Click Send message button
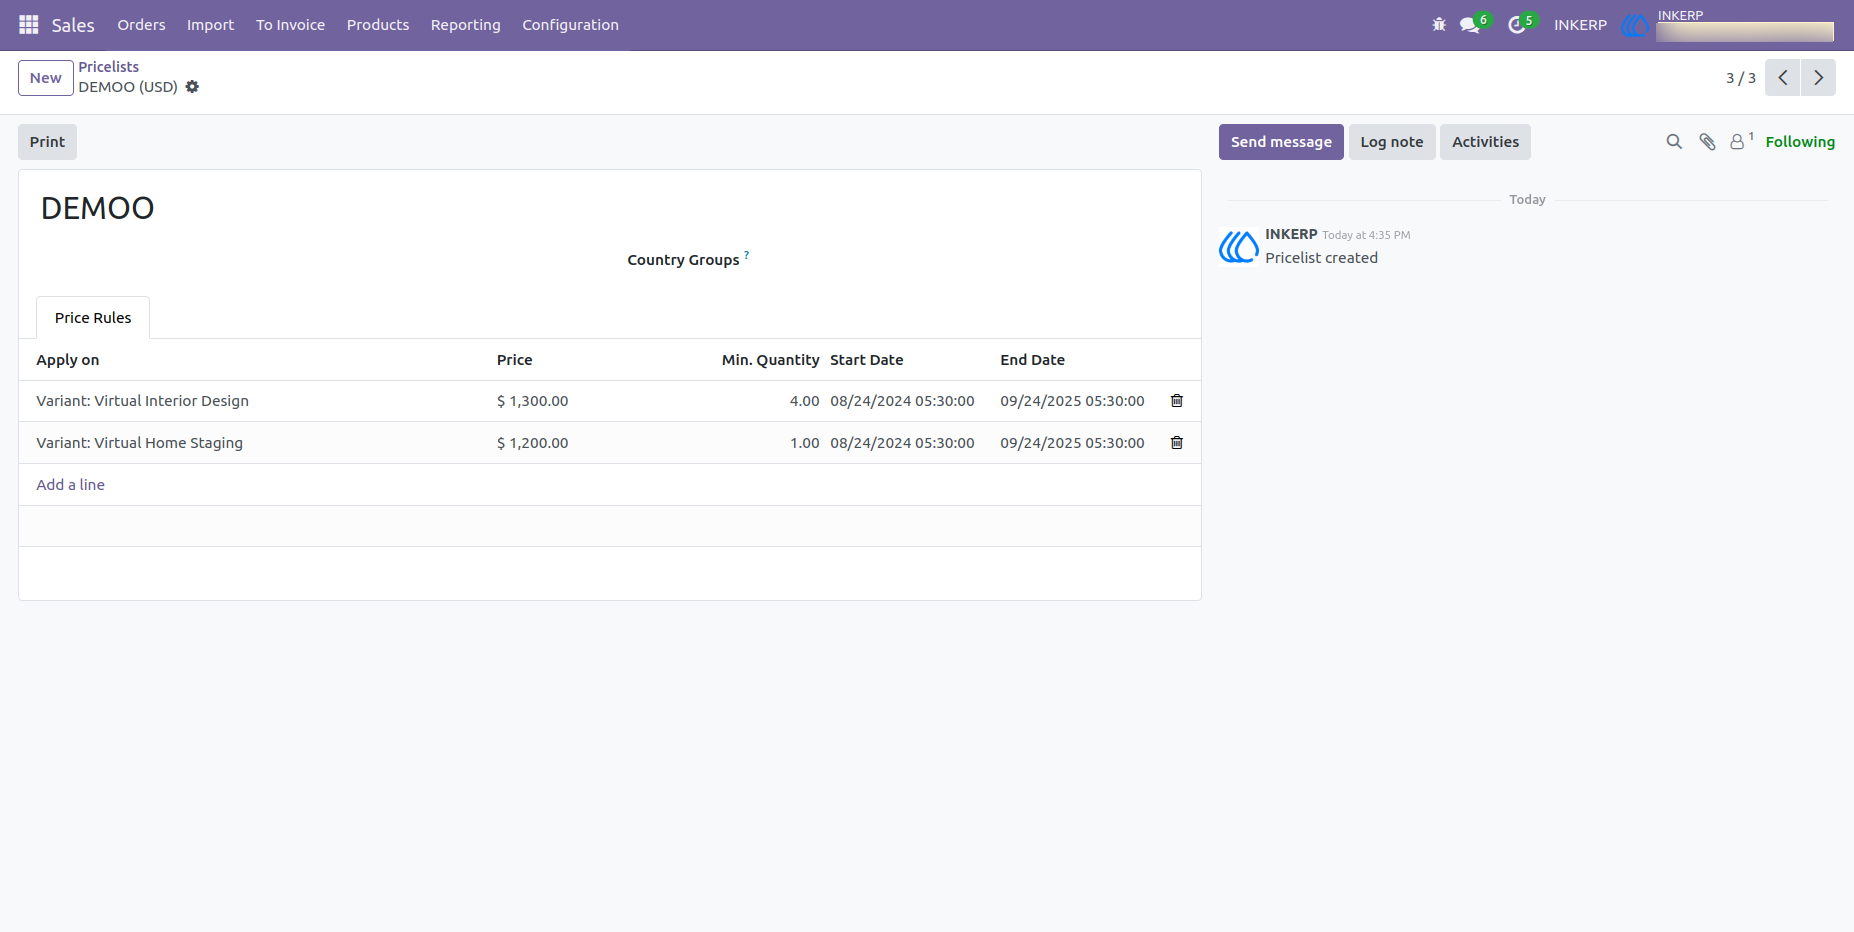This screenshot has height=932, width=1854. (1281, 142)
